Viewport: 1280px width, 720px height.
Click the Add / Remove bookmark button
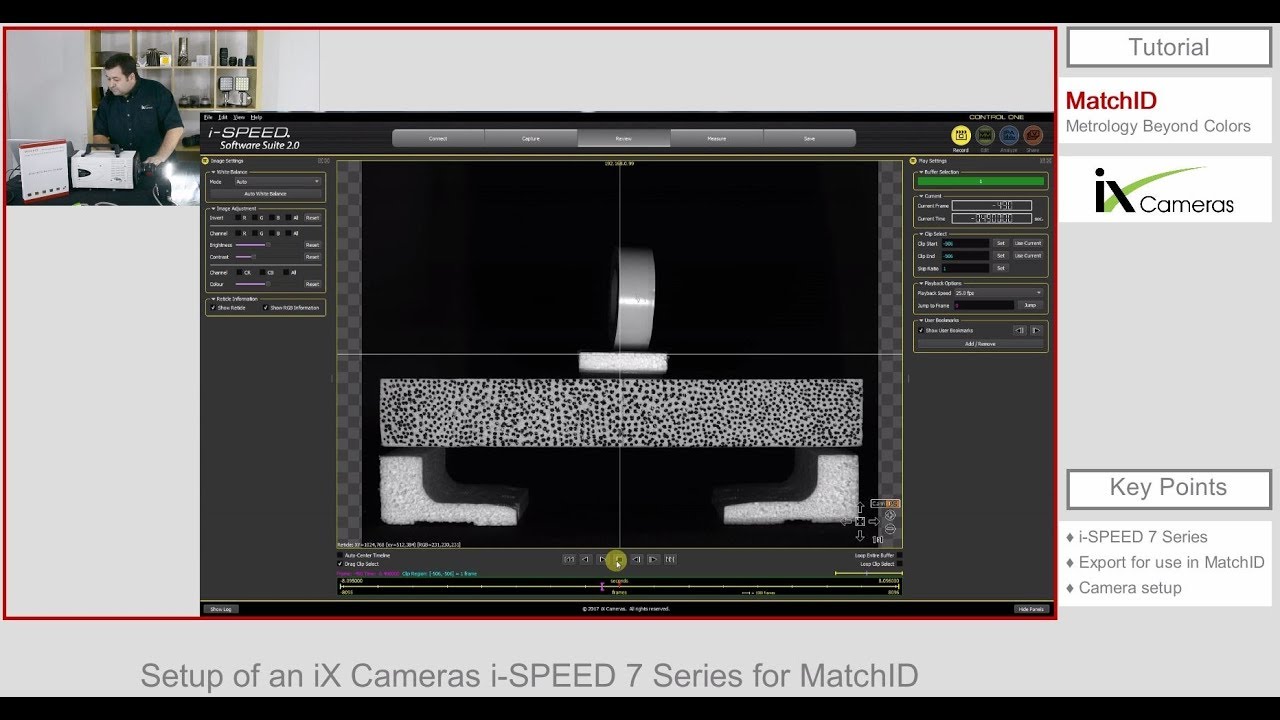coord(980,343)
